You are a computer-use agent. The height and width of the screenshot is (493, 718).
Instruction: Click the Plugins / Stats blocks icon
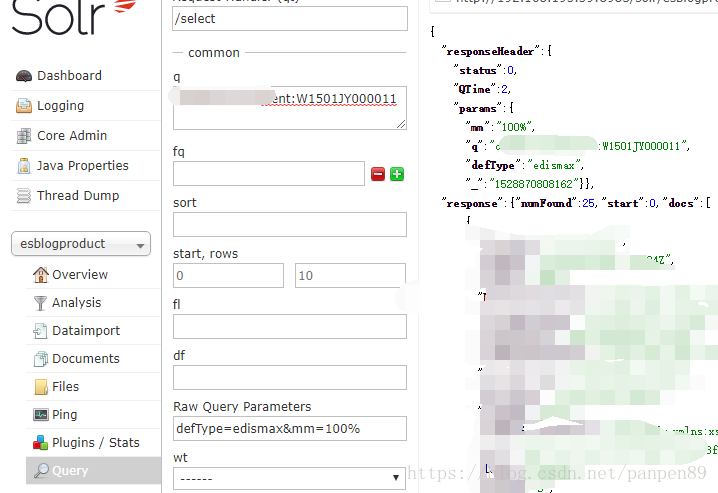[41, 443]
